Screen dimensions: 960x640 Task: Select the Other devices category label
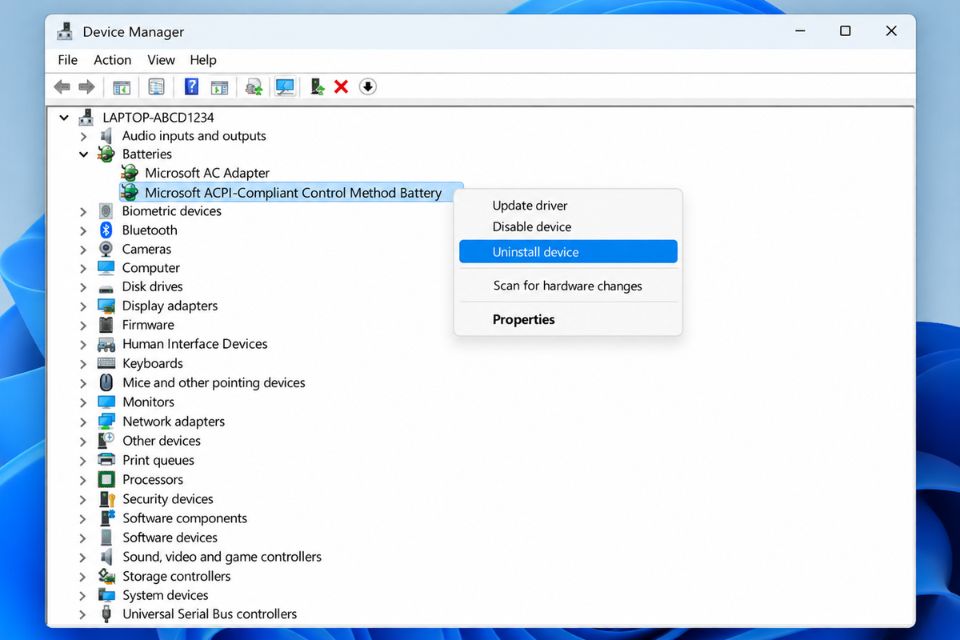[x=161, y=440]
